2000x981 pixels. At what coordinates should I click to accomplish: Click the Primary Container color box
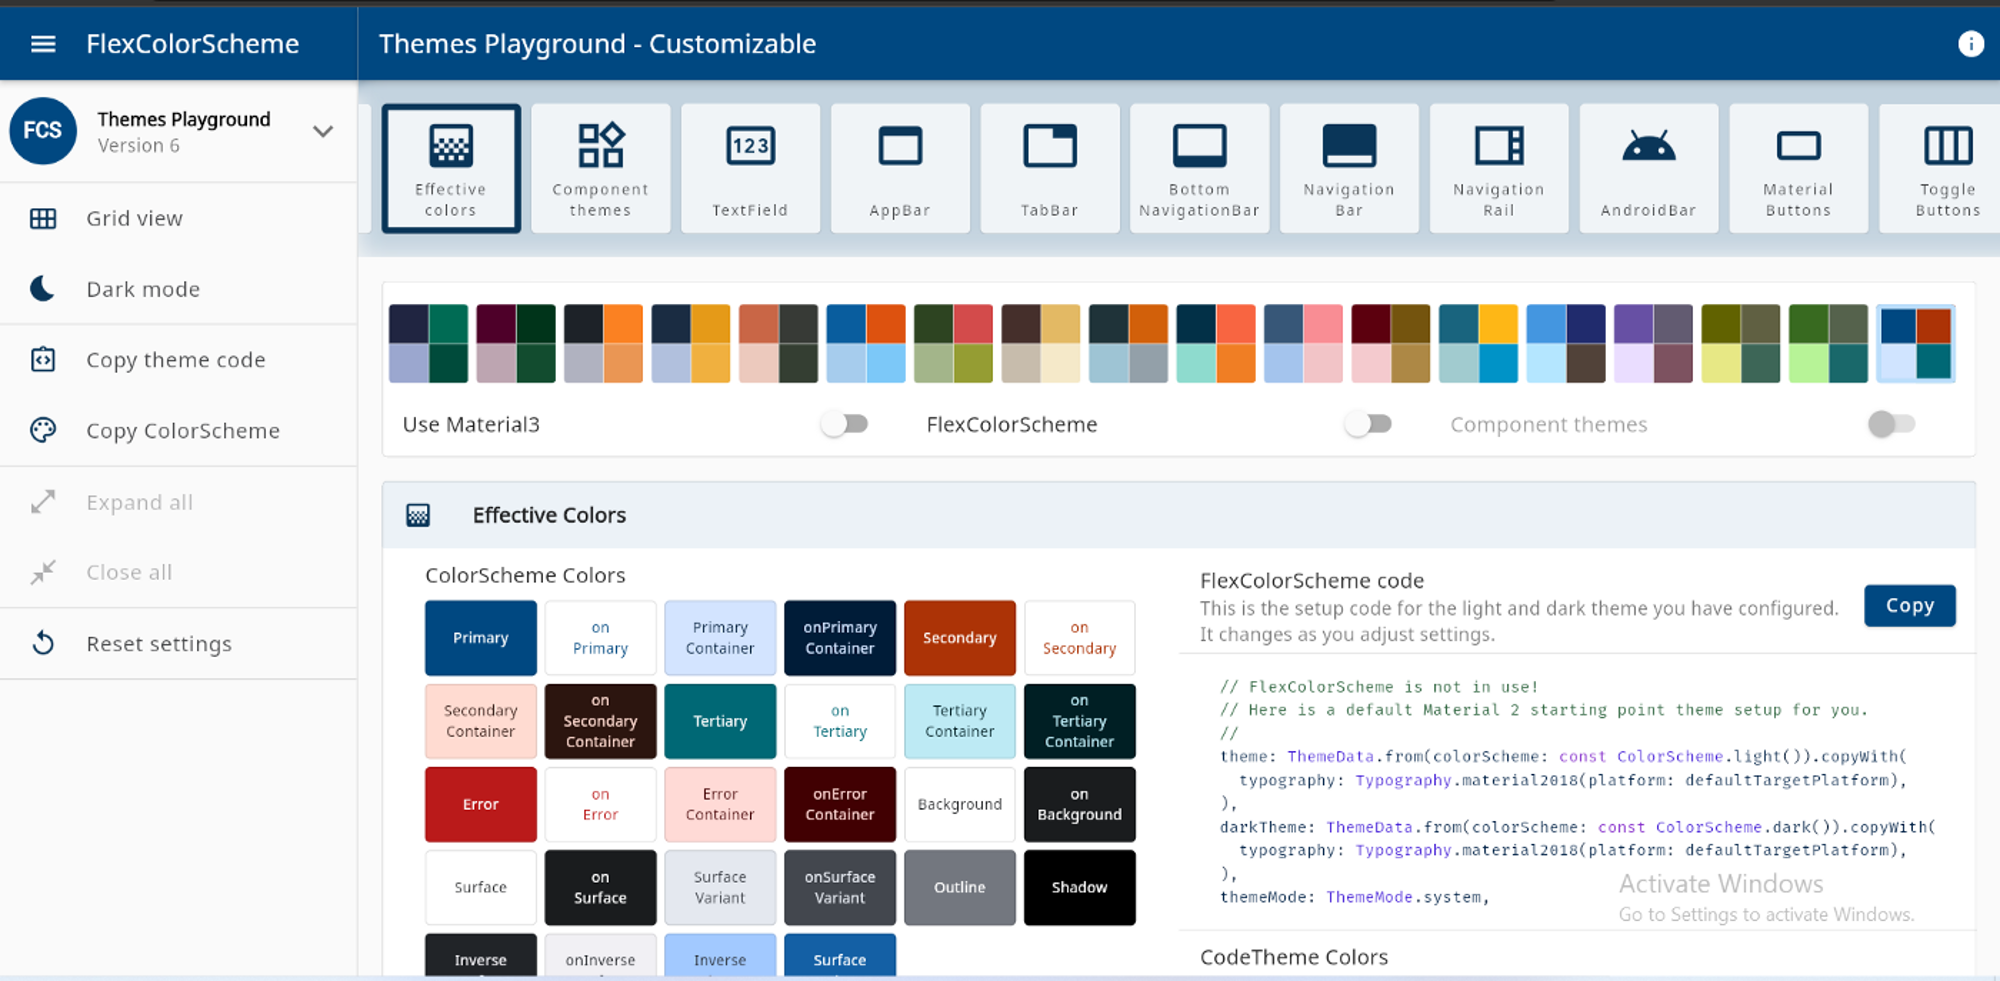pos(720,638)
